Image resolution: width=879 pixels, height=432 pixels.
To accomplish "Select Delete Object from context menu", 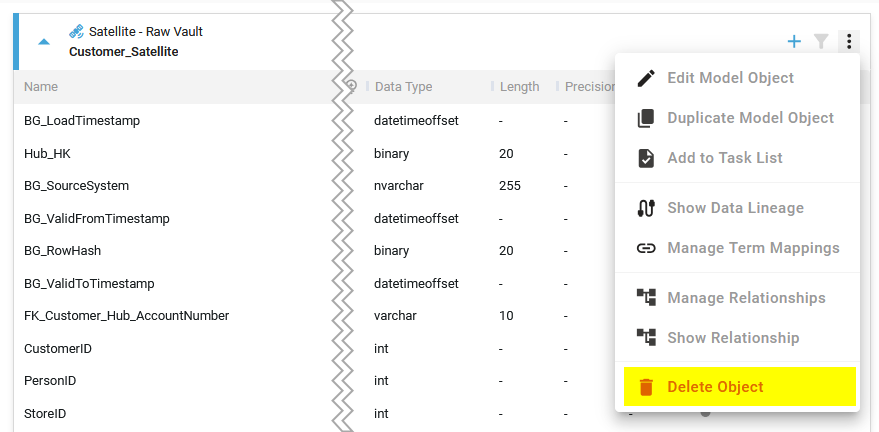I will tap(715, 387).
